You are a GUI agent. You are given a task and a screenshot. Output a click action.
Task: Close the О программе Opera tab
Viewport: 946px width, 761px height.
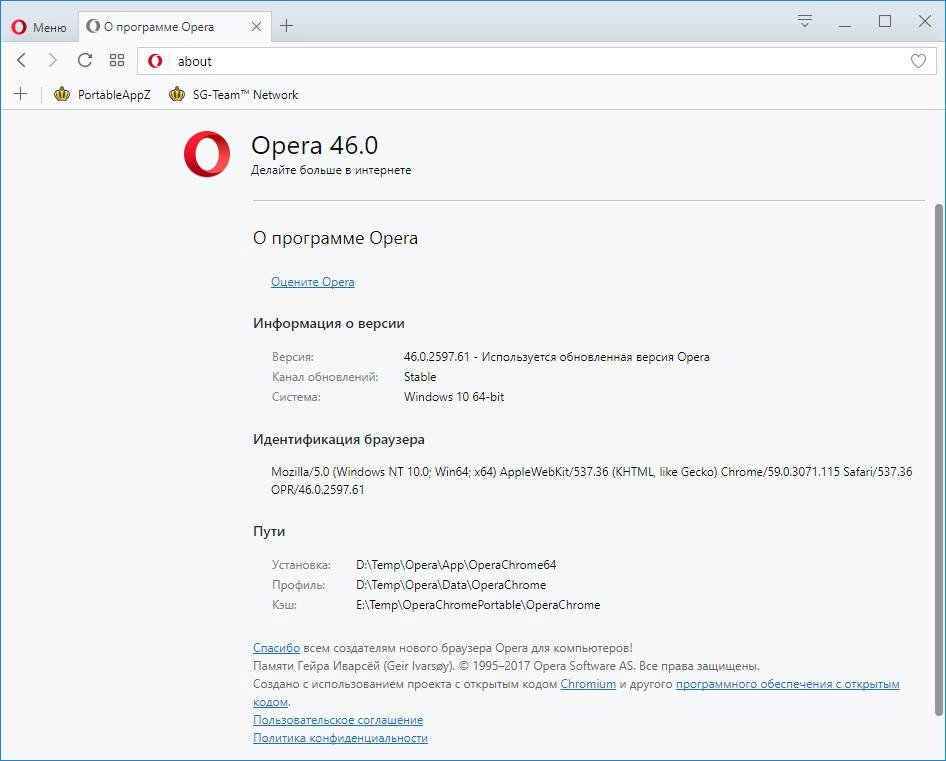click(x=256, y=27)
